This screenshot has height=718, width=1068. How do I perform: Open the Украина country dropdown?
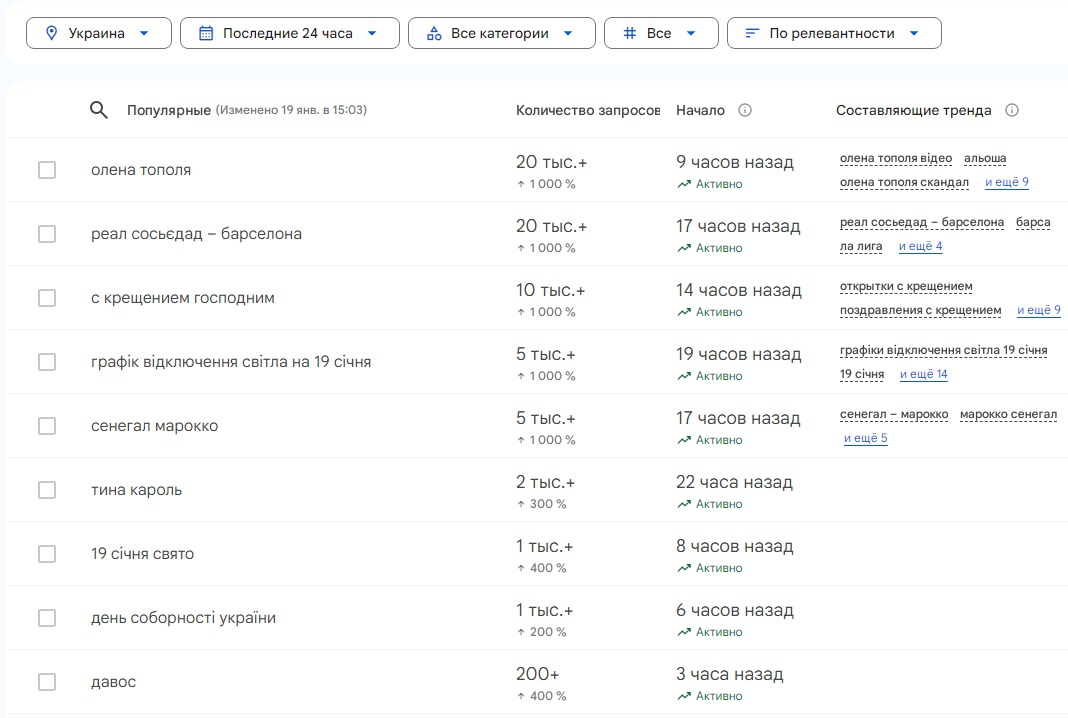point(143,33)
